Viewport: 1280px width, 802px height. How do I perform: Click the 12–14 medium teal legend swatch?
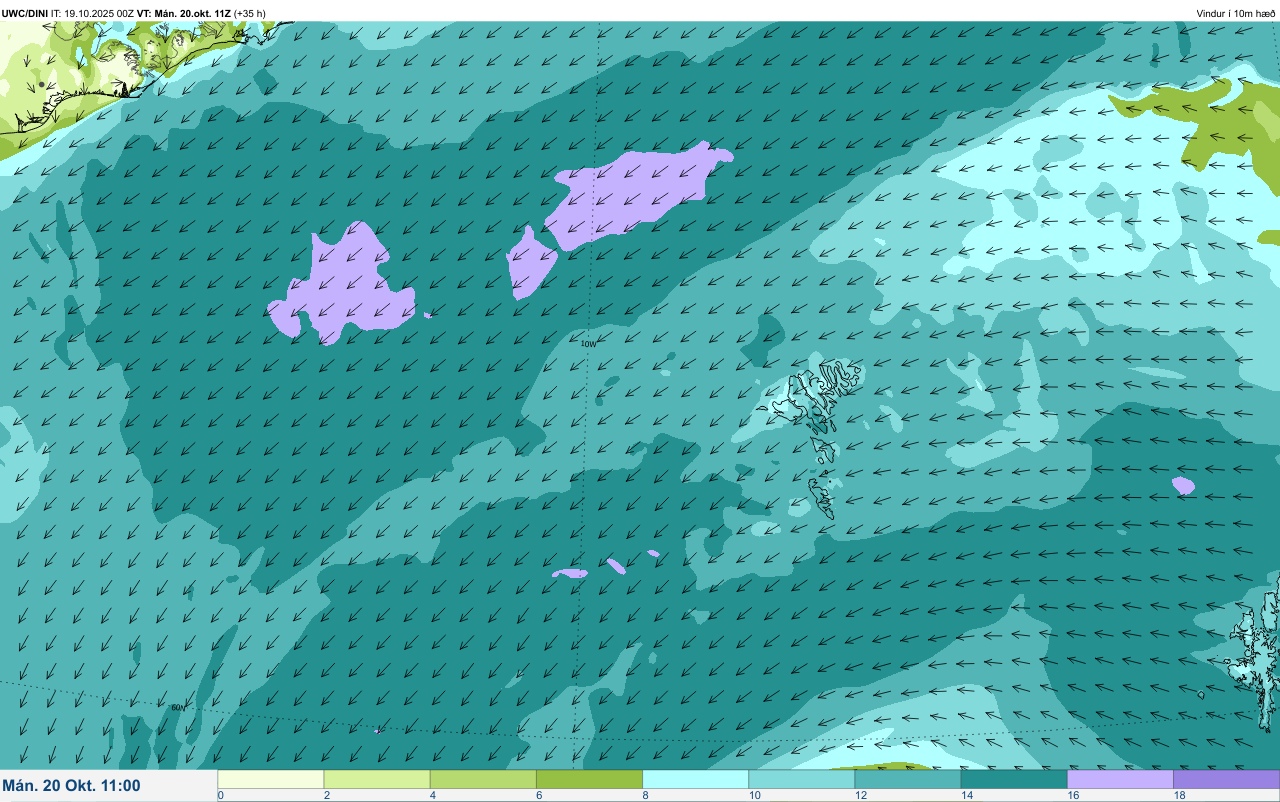tap(907, 779)
